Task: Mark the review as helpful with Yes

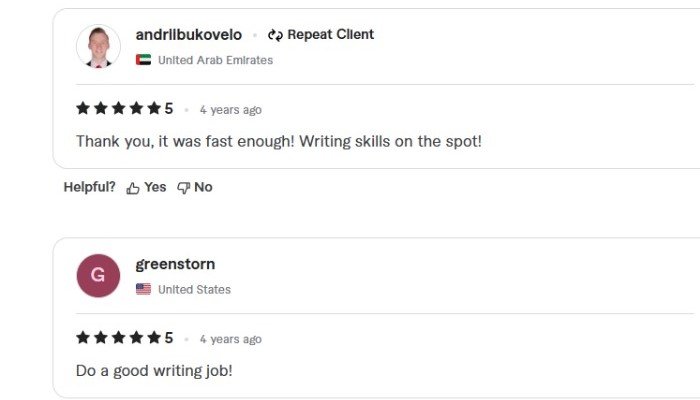Action: point(155,187)
